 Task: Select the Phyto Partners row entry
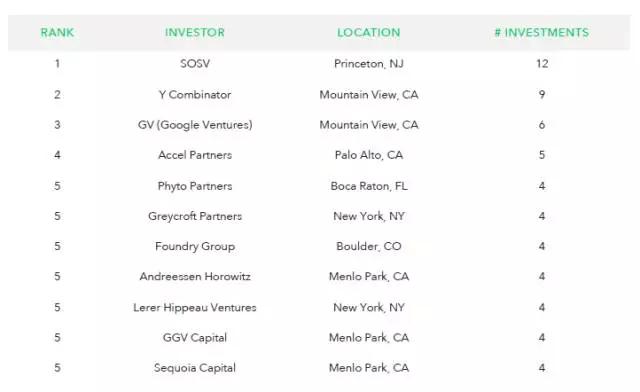pos(195,186)
